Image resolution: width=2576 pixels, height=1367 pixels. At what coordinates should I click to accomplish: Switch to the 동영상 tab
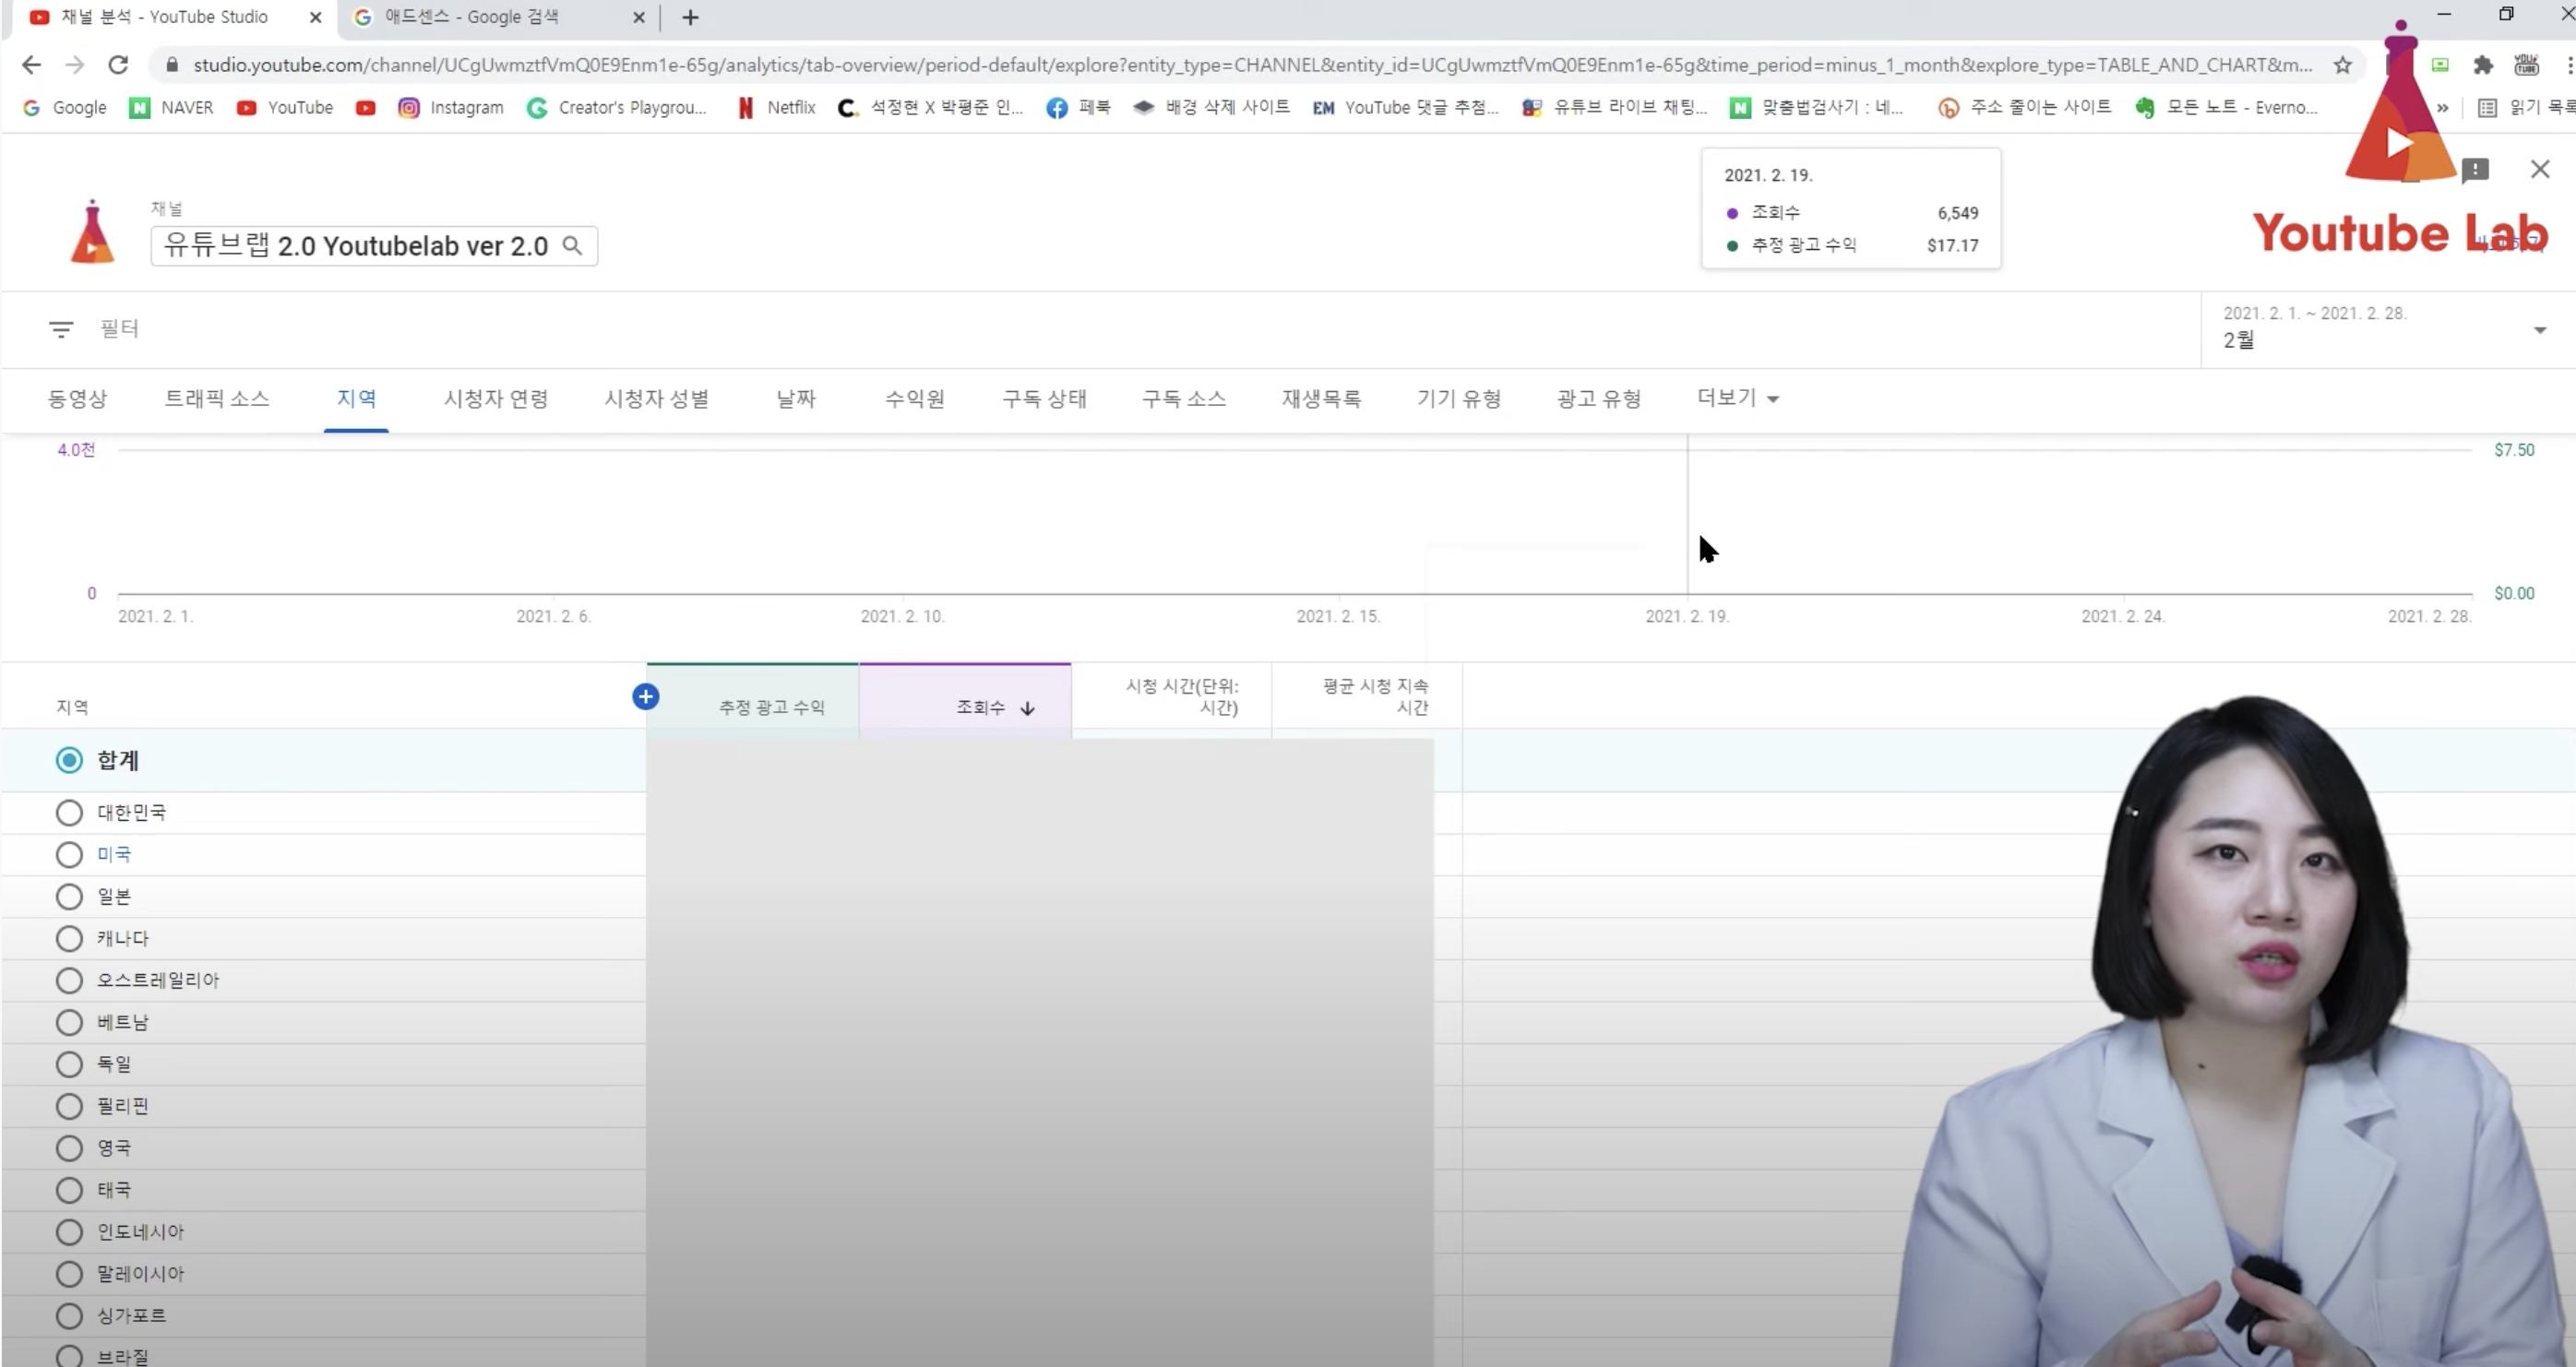(77, 399)
